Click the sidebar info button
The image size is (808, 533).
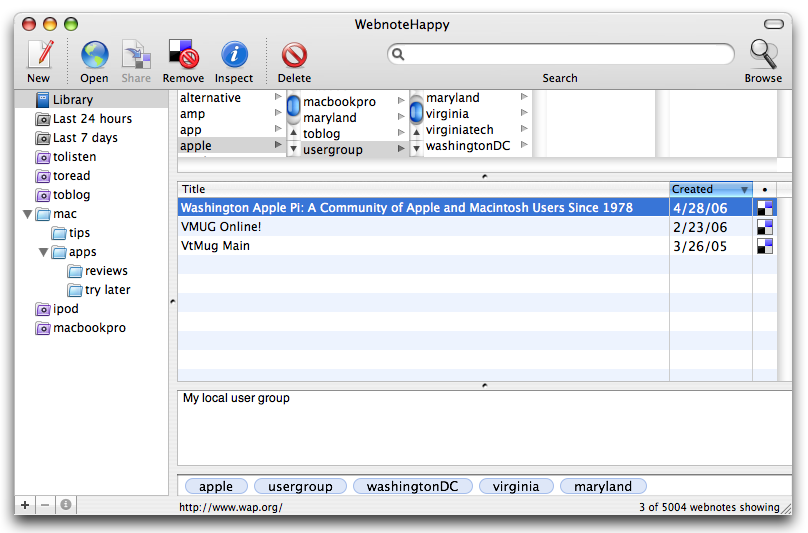[65, 505]
